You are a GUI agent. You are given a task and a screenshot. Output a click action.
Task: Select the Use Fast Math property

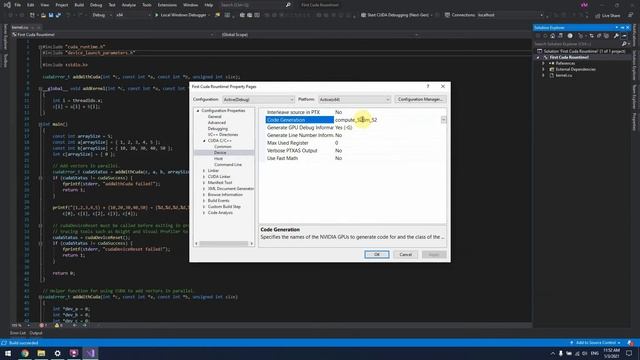click(282, 158)
